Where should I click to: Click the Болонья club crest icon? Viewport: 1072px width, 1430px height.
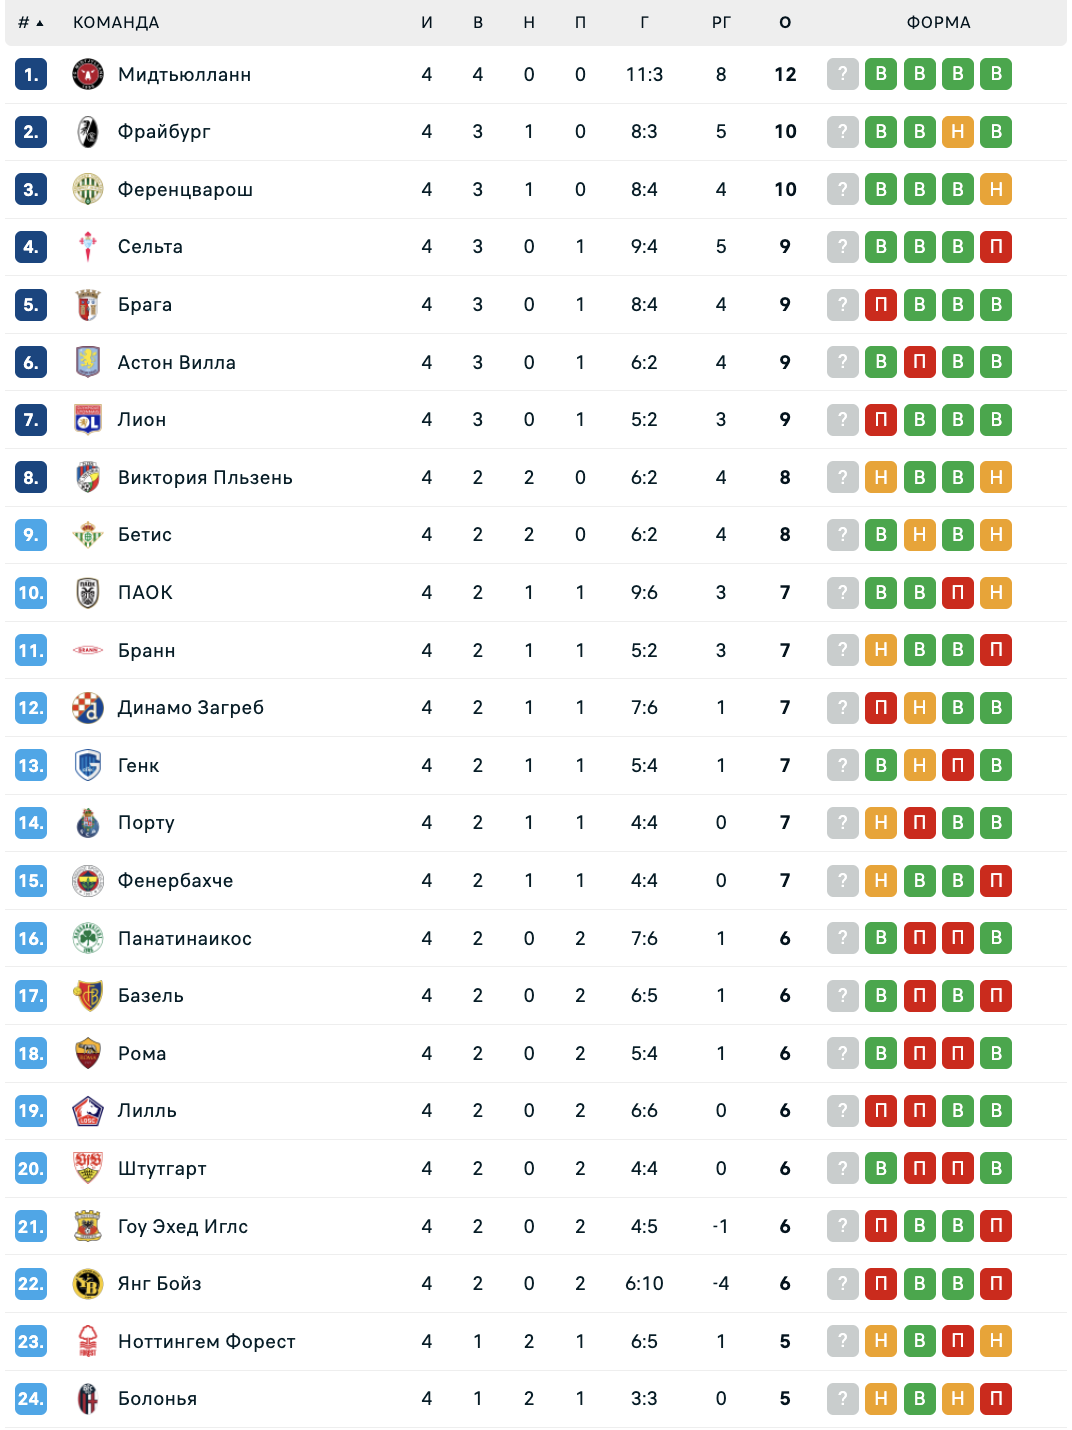(x=88, y=1399)
